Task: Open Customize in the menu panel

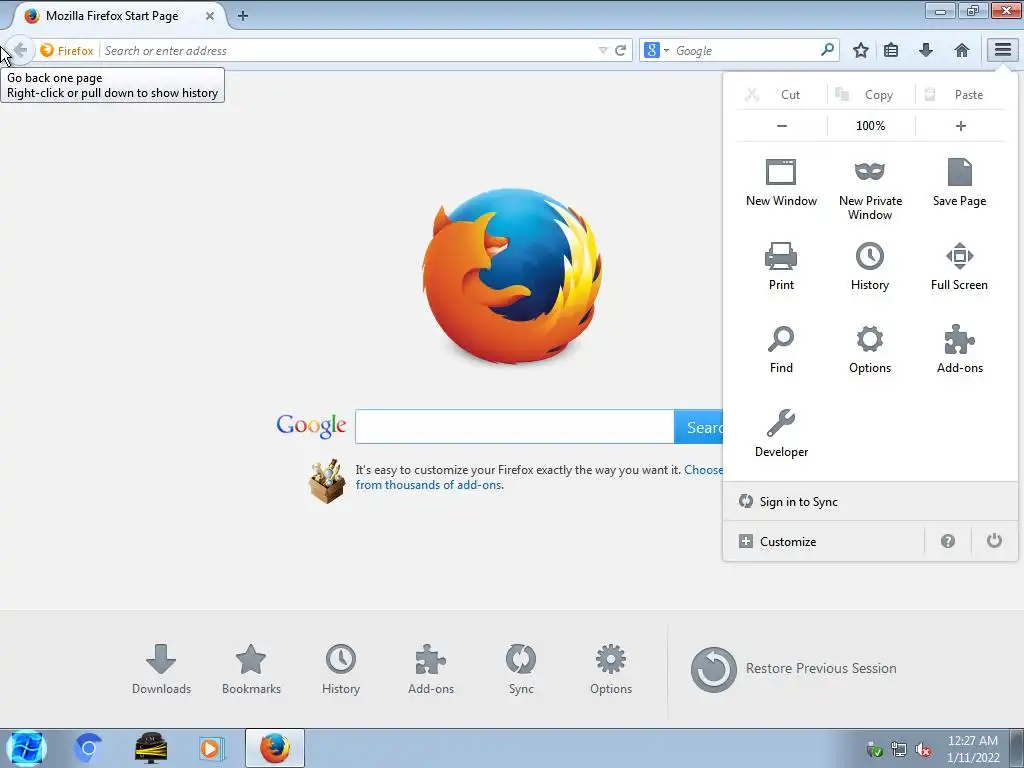Action: (824, 541)
